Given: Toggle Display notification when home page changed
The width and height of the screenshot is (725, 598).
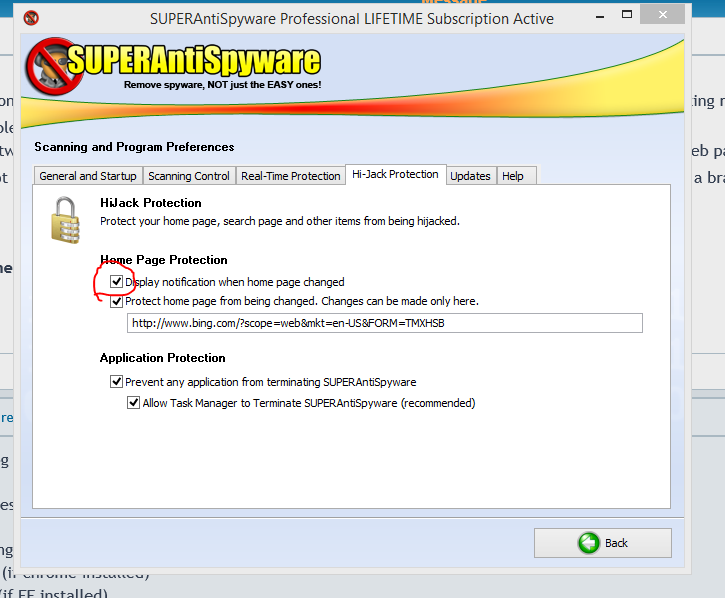Looking at the screenshot, I should tap(116, 282).
